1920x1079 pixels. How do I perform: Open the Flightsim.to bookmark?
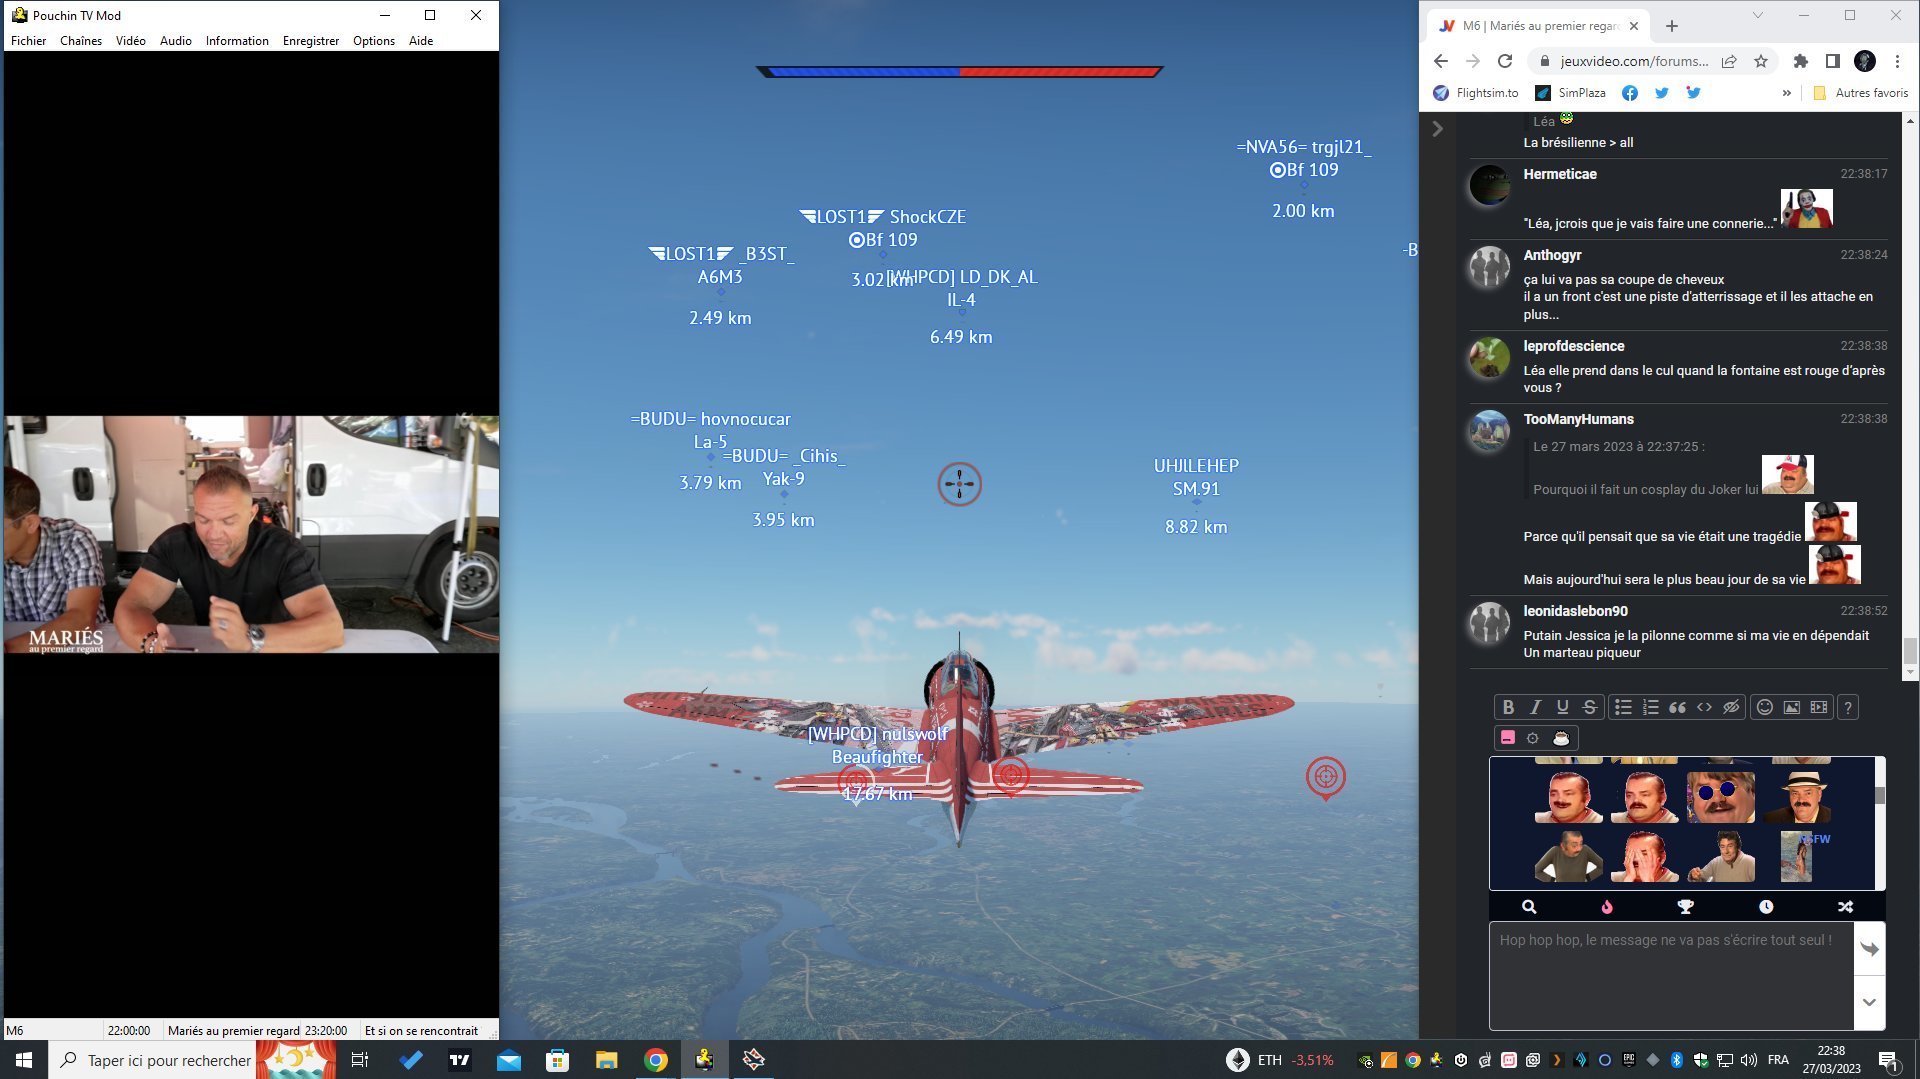(1476, 93)
